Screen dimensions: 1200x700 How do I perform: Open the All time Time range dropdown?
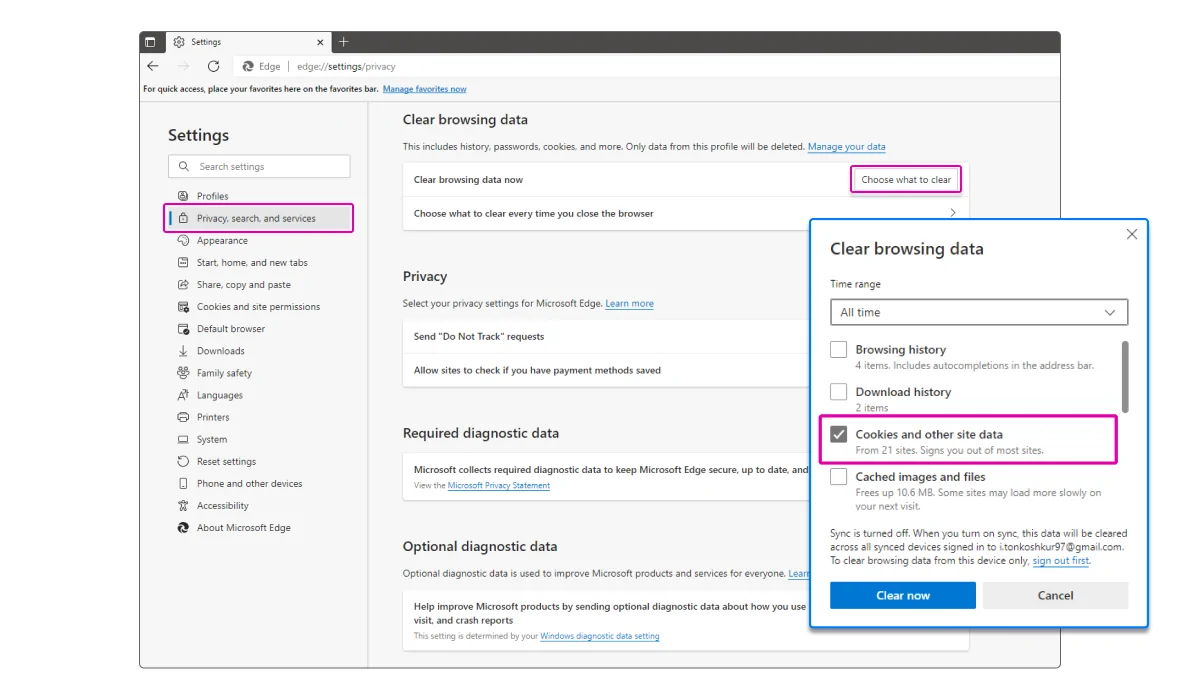[979, 312]
